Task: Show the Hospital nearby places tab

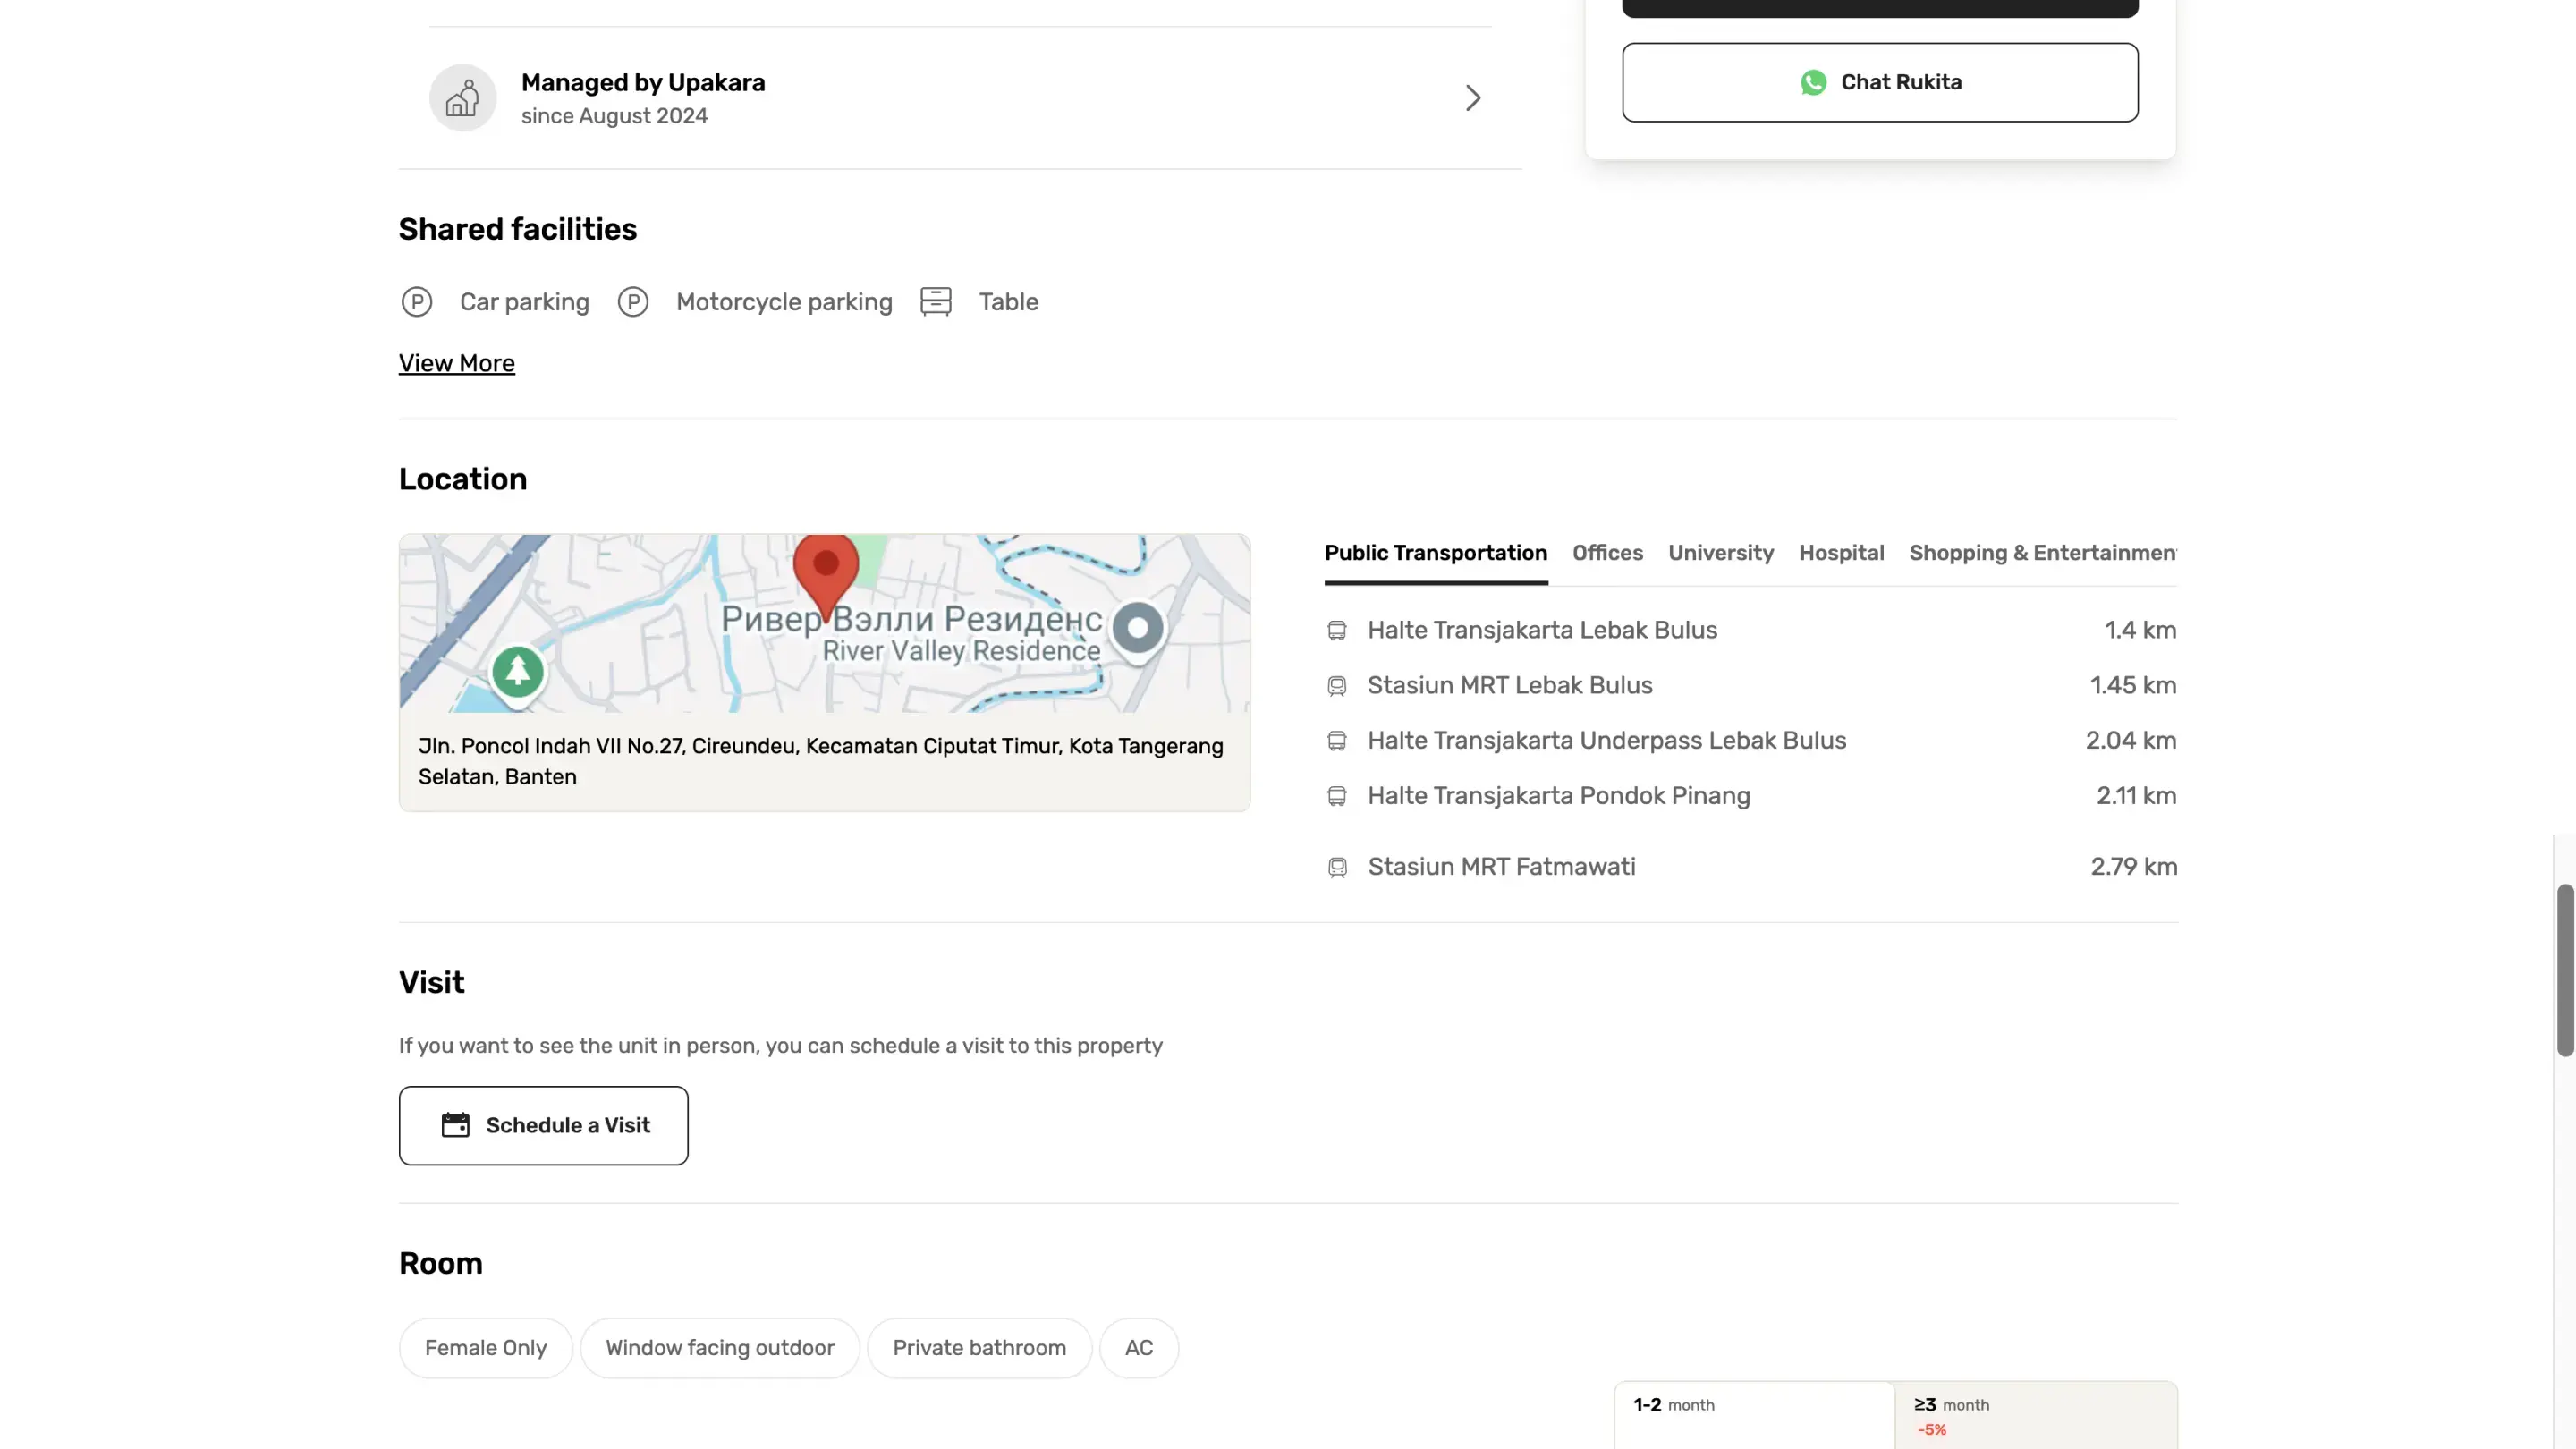Action: click(1841, 553)
